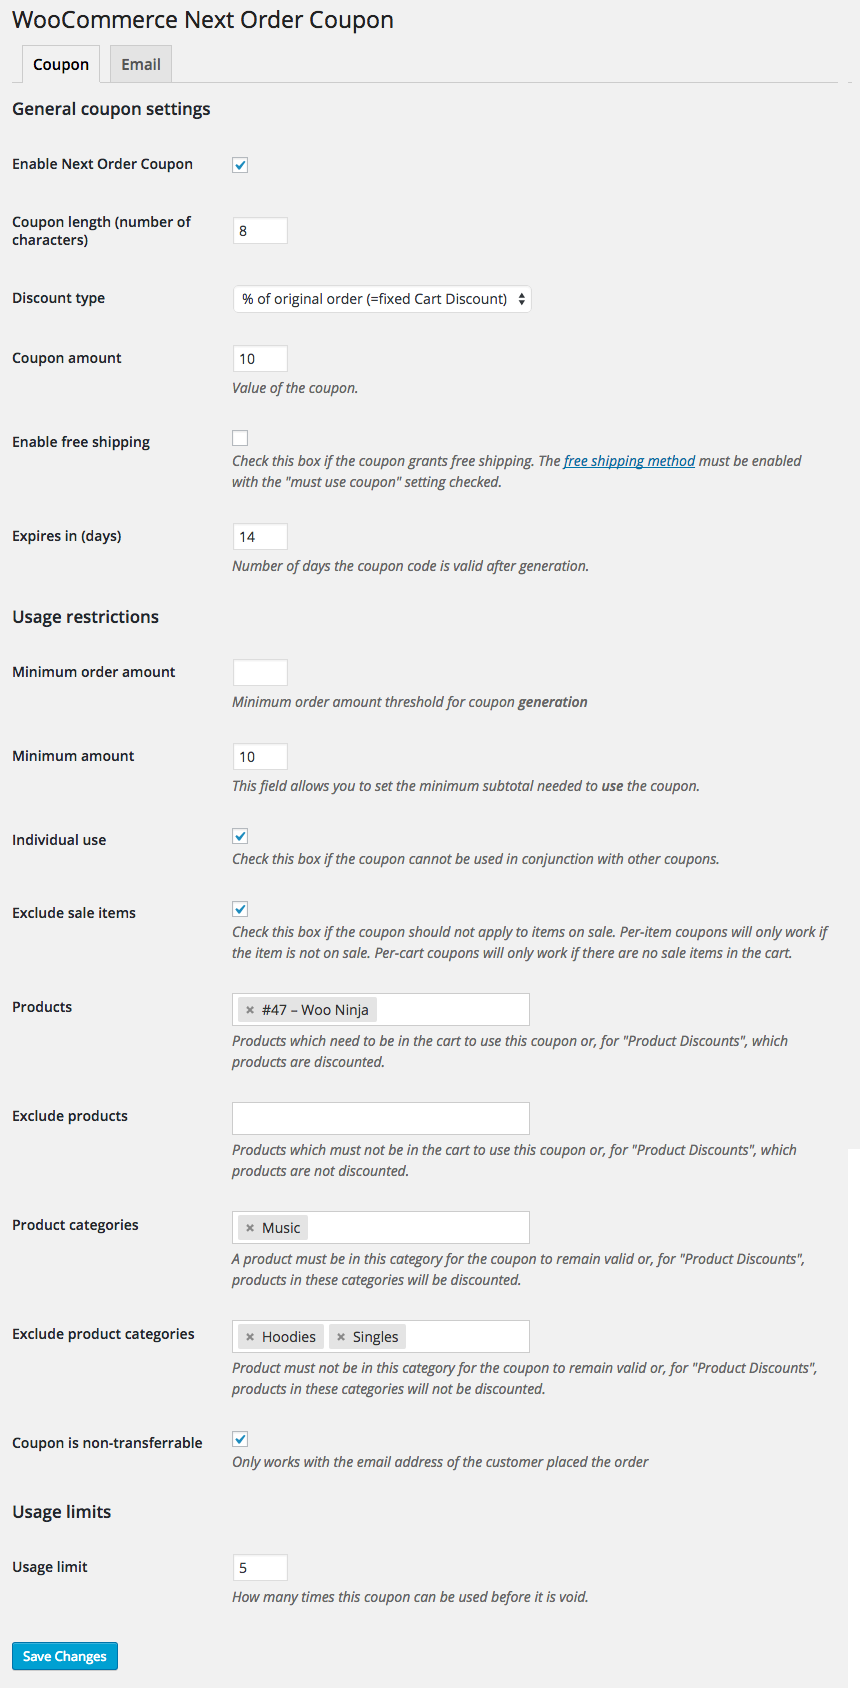Focus the Coupon amount field

click(260, 359)
